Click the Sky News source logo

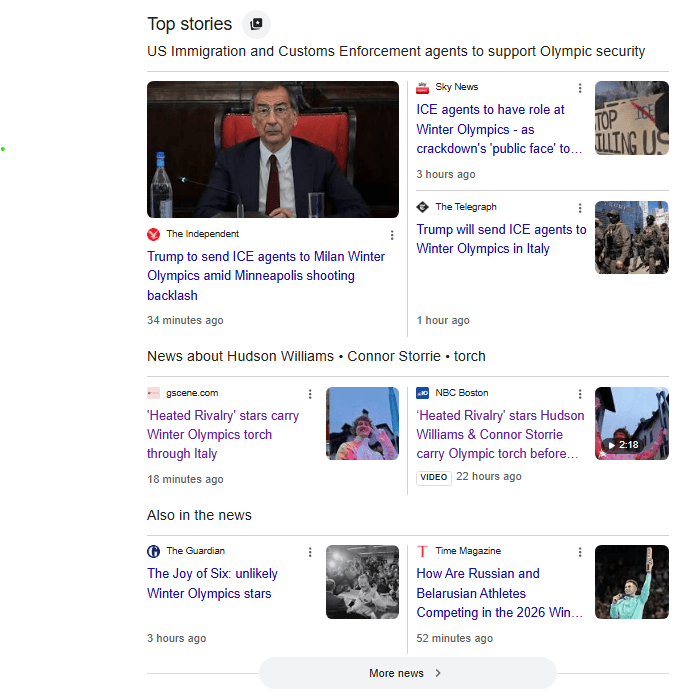tap(423, 88)
